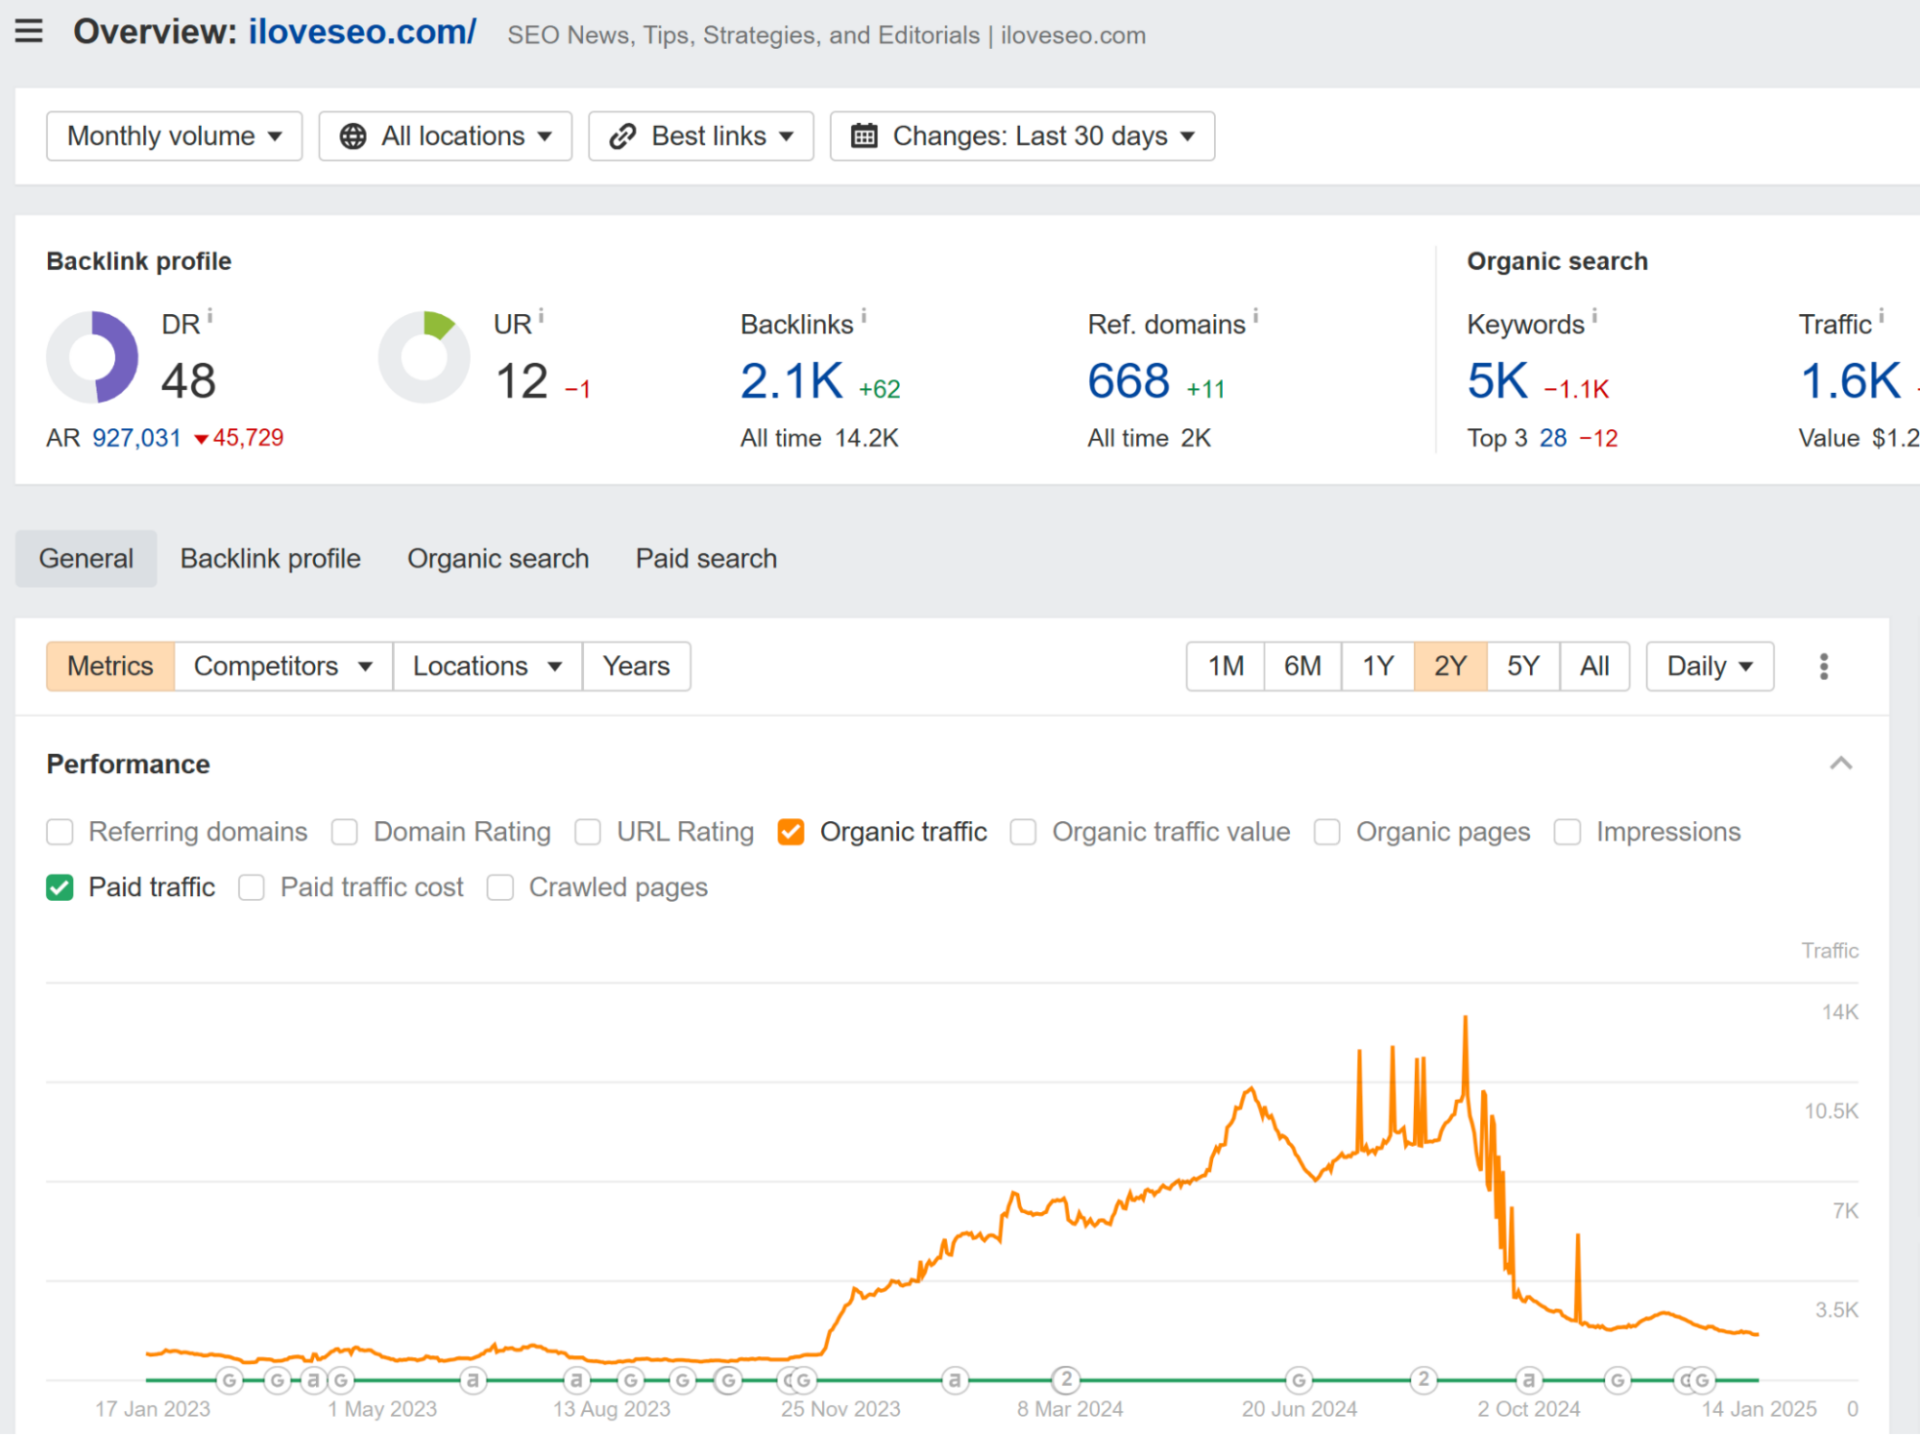Click the 'All time 14.2K' backlinks text
Image resolution: width=1920 pixels, height=1435 pixels.
point(819,438)
